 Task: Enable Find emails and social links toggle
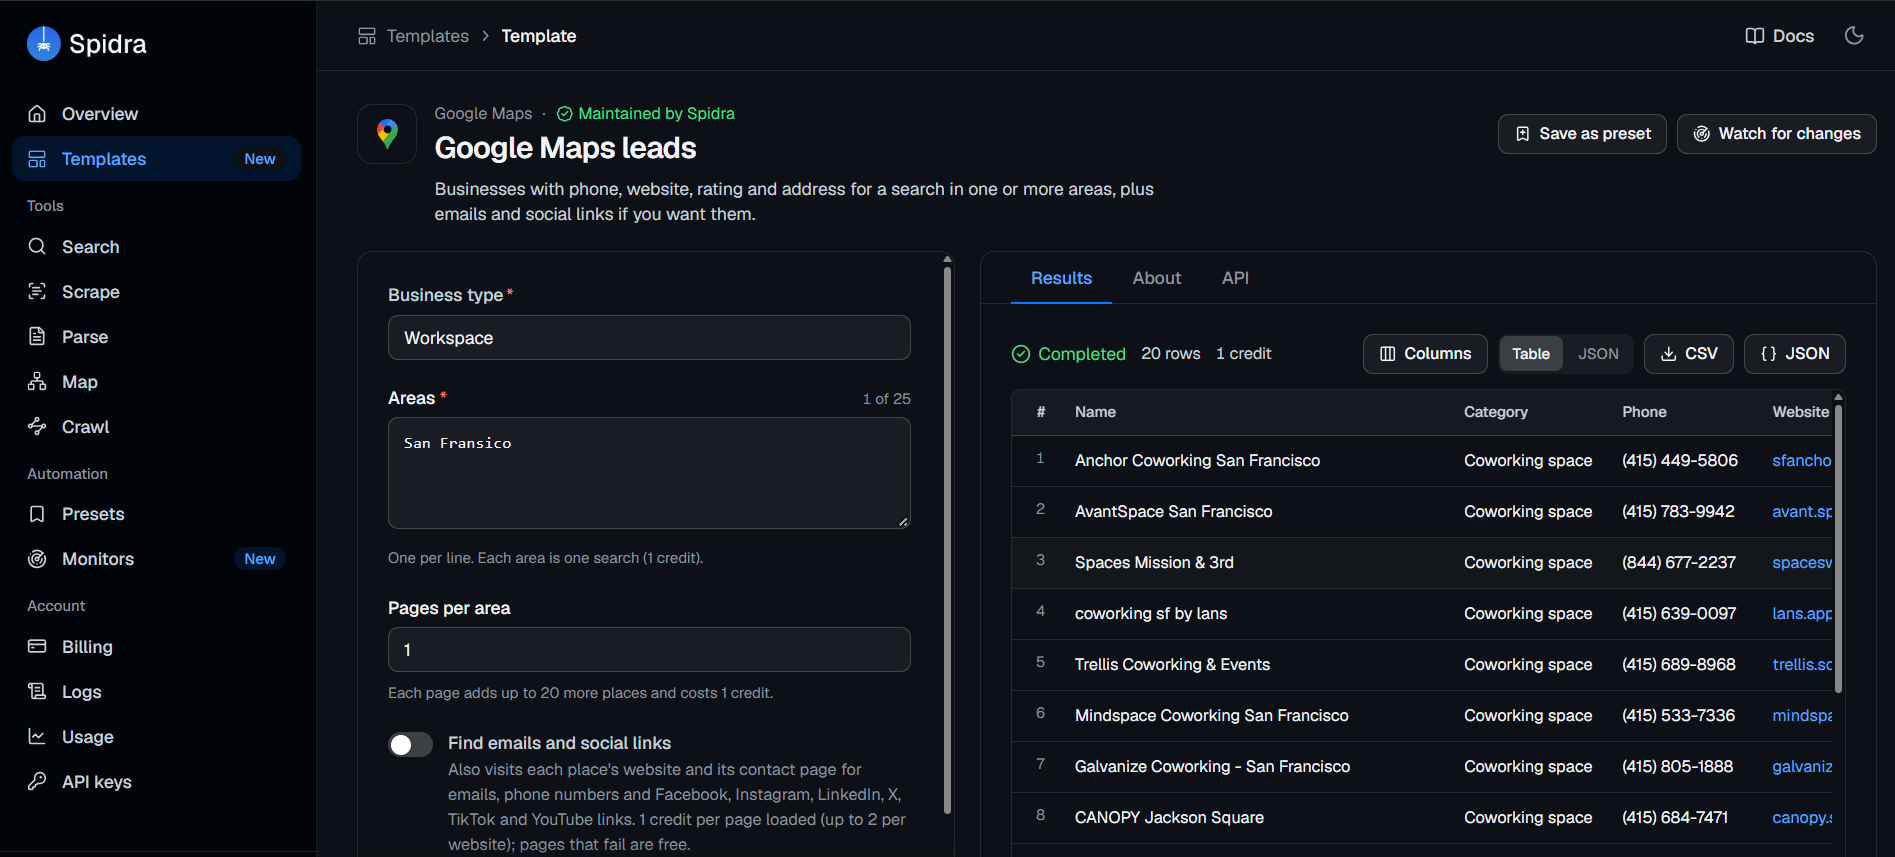[x=410, y=744]
